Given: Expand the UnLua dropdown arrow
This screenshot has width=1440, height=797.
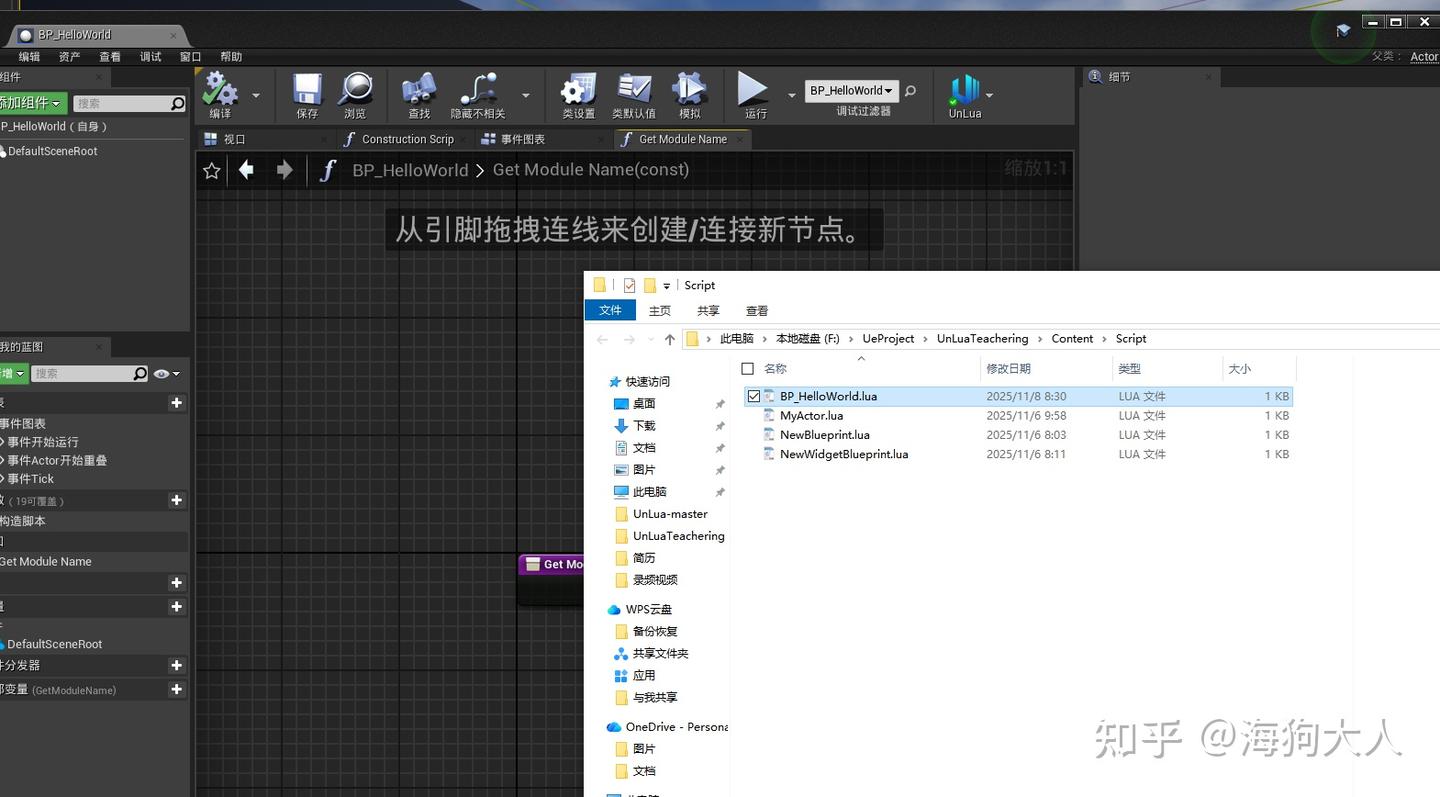Looking at the screenshot, I should [990, 95].
